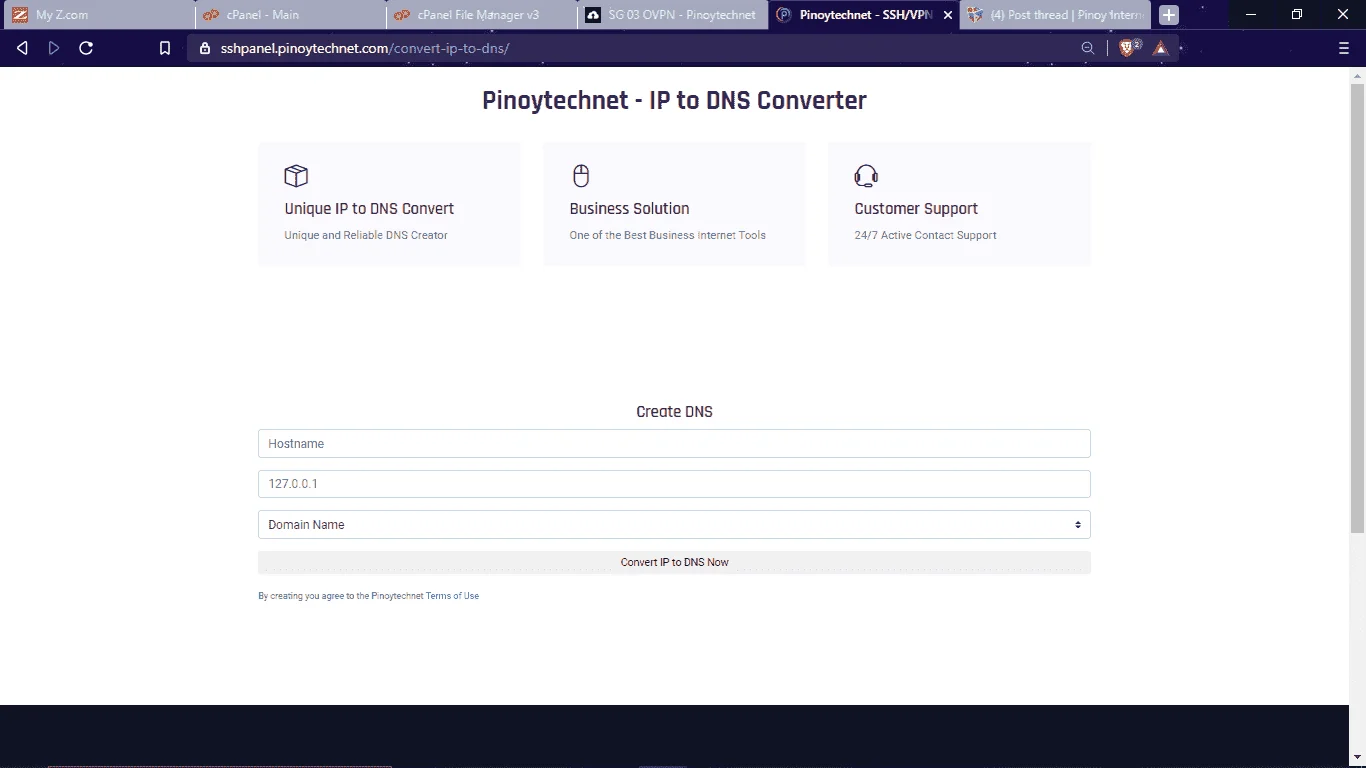Image resolution: width=1366 pixels, height=768 pixels.
Task: Click the Create DNS form heading
Action: pyautogui.click(x=674, y=412)
